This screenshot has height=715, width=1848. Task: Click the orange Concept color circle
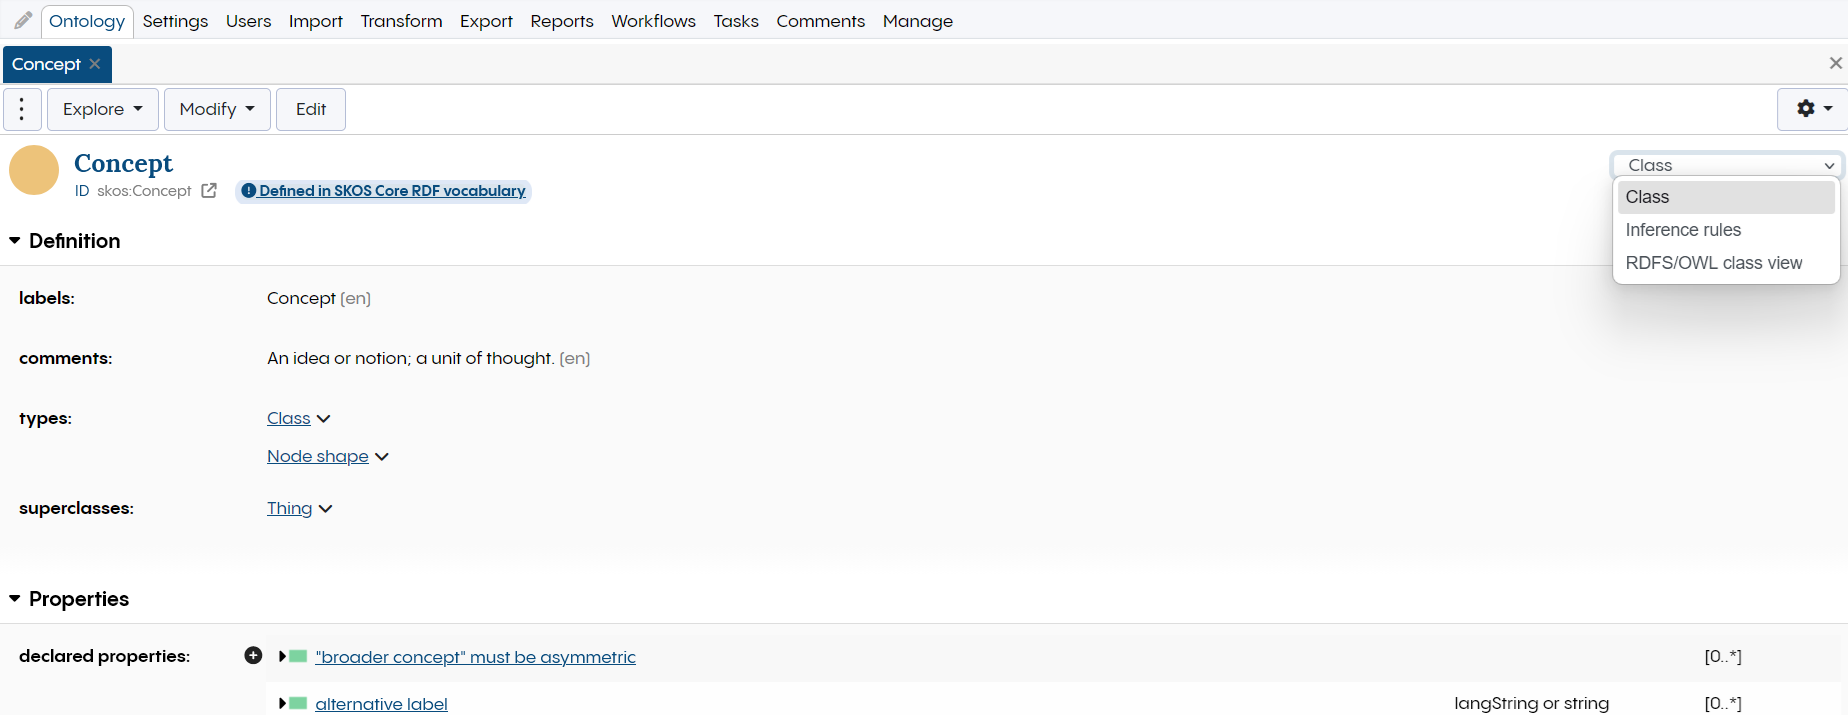[x=34, y=170]
